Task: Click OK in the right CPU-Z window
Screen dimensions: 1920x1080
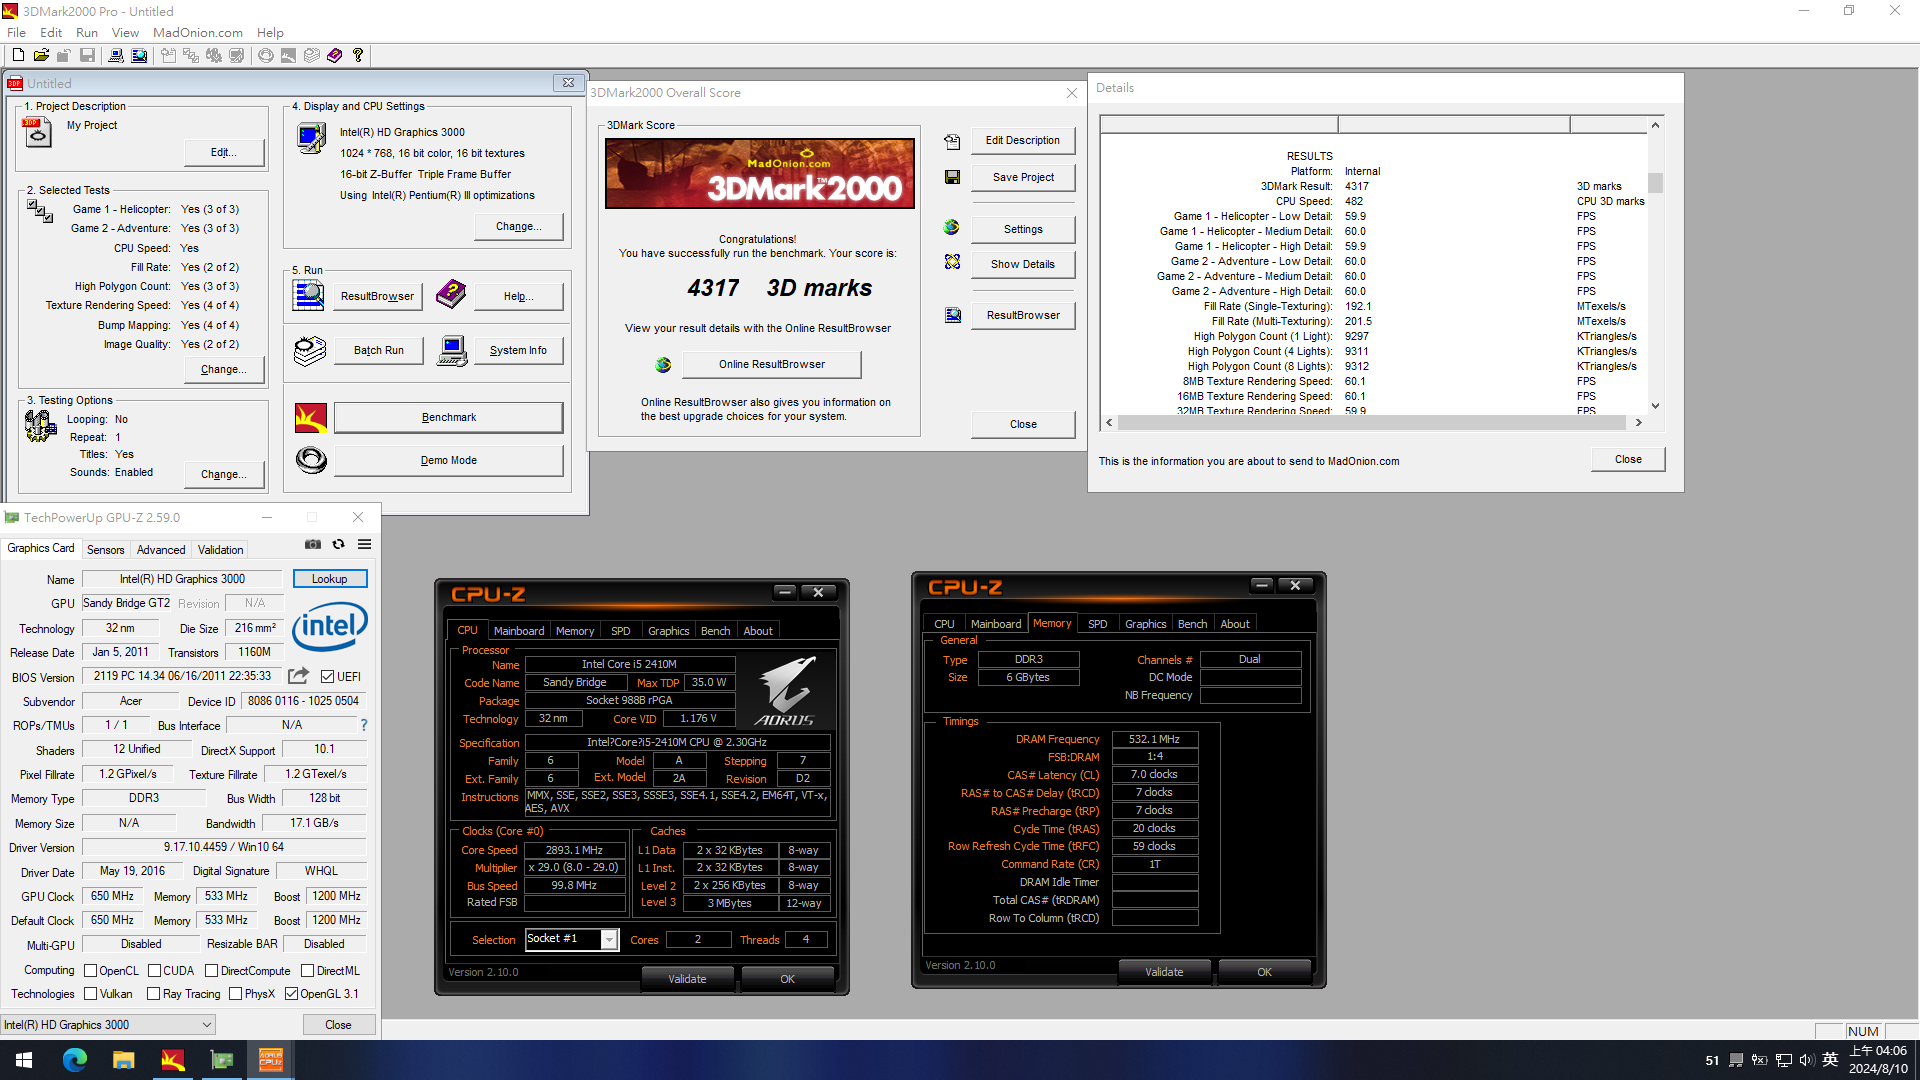Action: coord(1264,972)
